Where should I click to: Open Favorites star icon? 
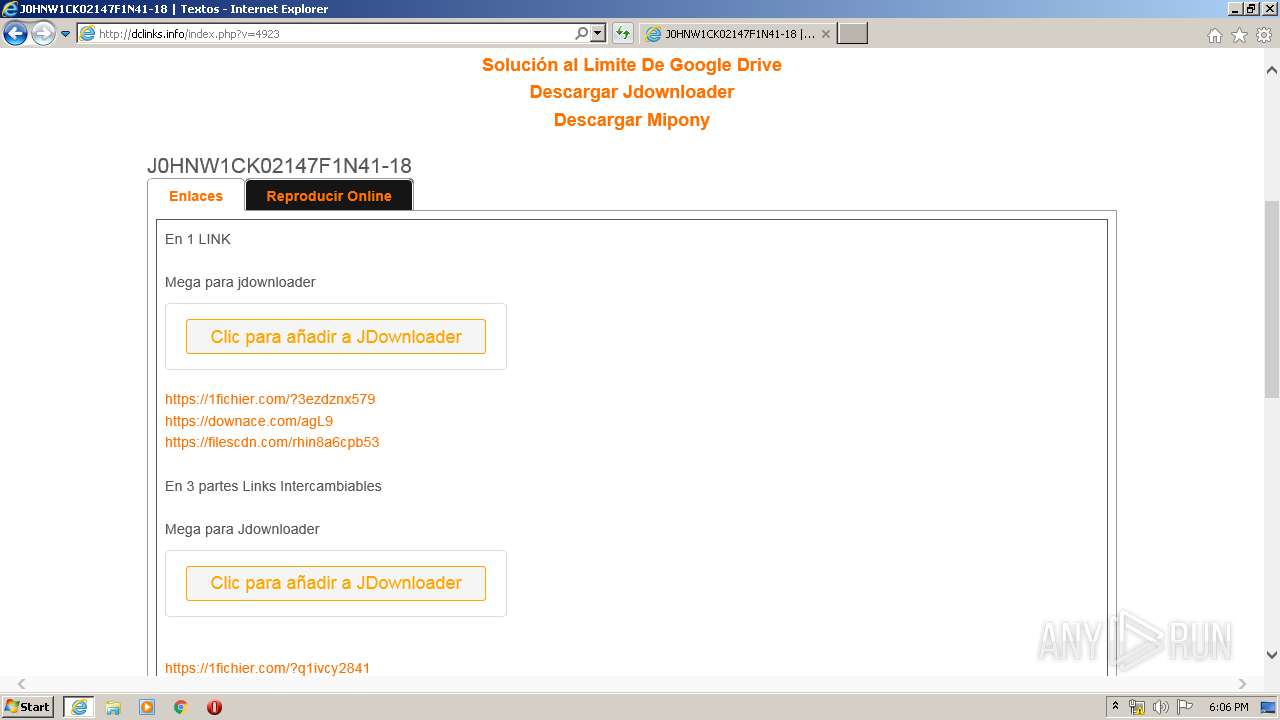pos(1239,35)
